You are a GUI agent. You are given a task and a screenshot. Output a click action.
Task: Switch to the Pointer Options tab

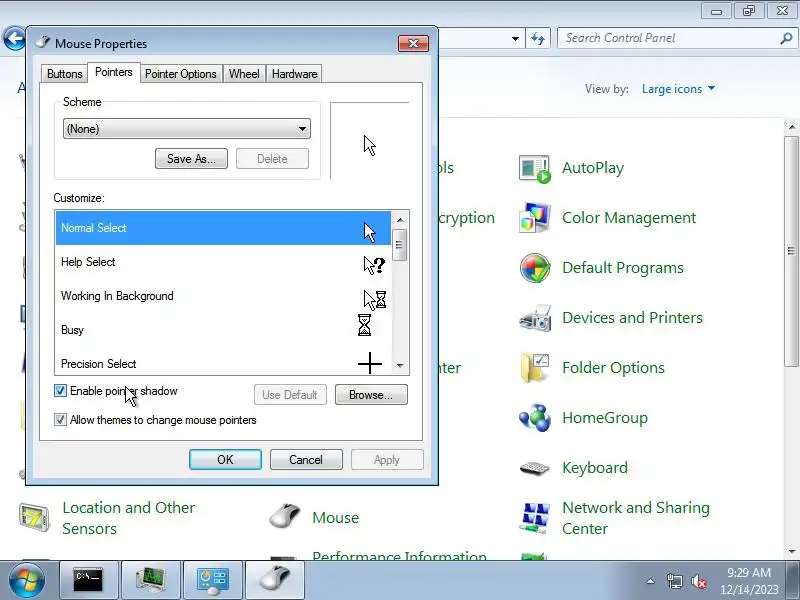tap(181, 74)
